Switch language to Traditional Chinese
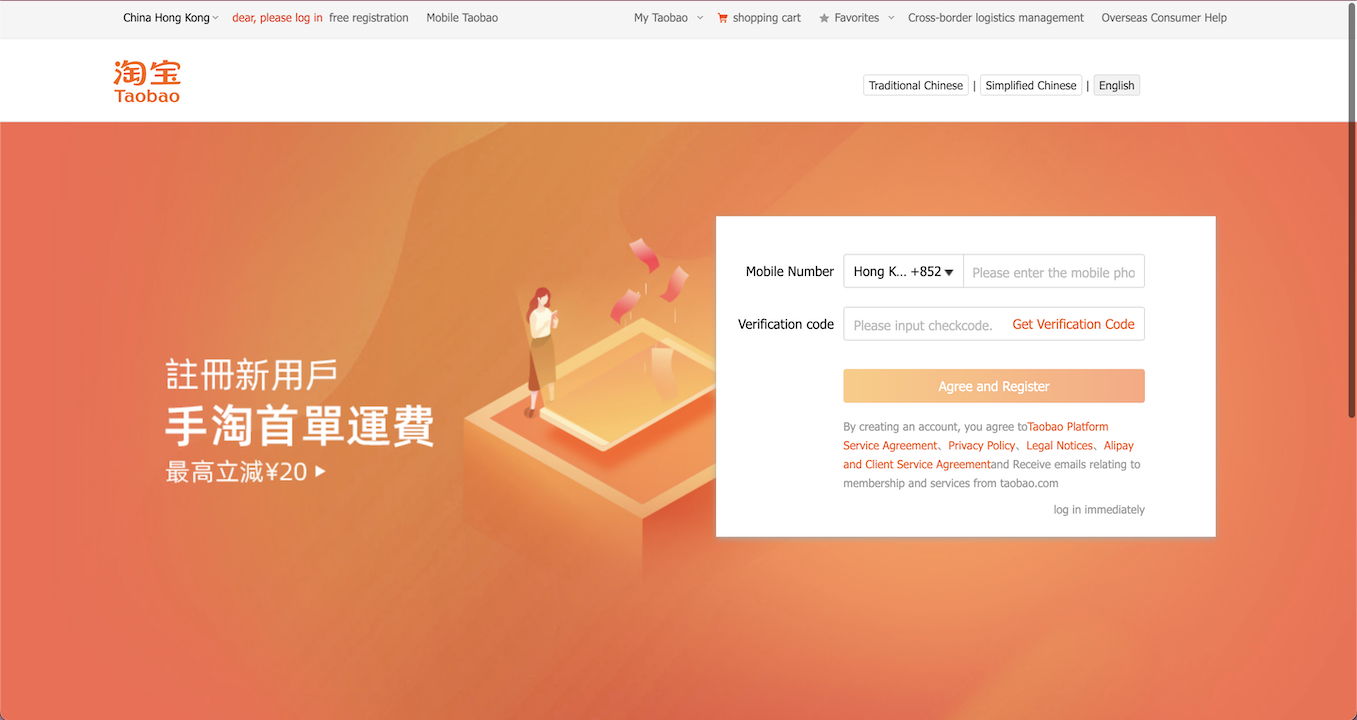This screenshot has height=720, width=1357. point(916,85)
